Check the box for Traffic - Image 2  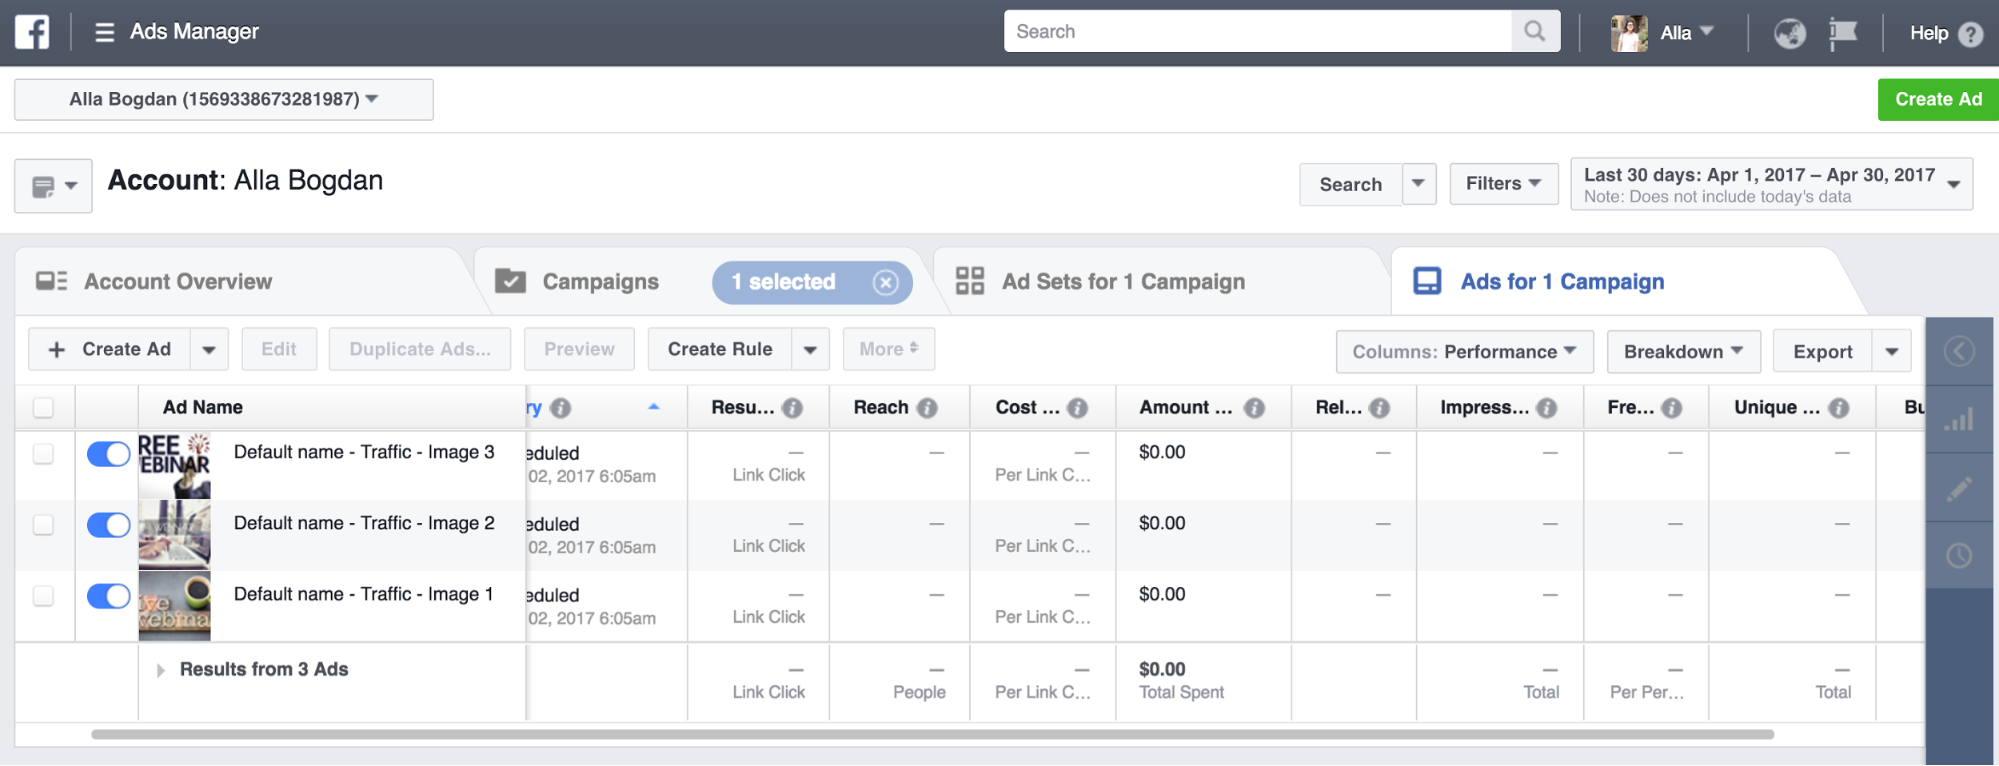(x=43, y=524)
